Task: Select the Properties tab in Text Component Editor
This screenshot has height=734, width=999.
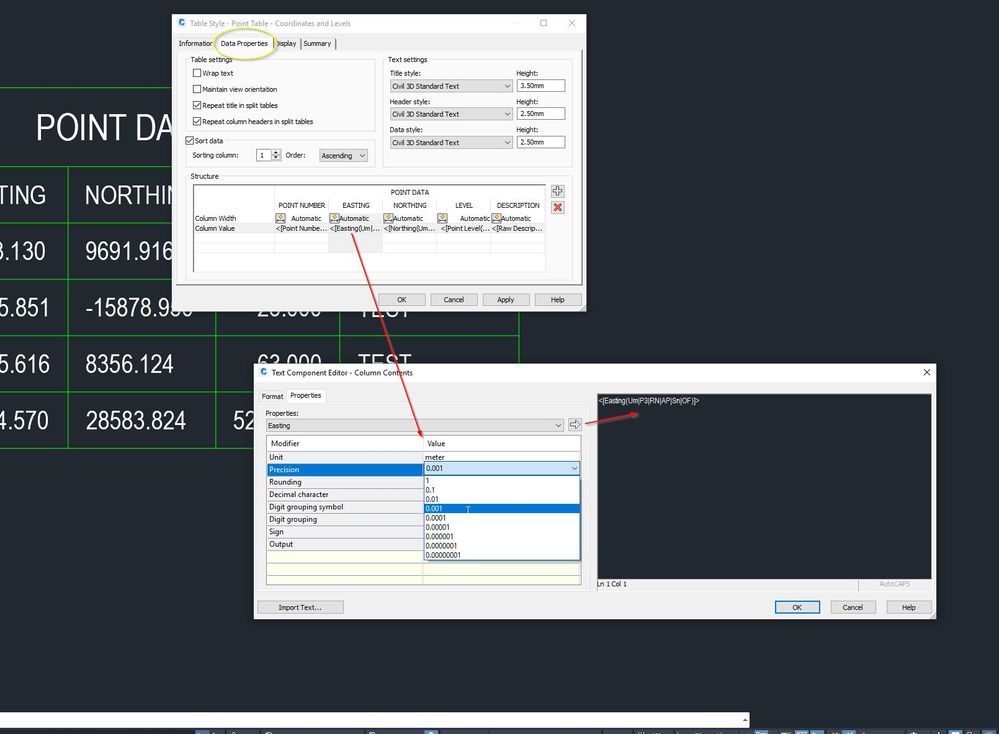Action: coord(306,395)
